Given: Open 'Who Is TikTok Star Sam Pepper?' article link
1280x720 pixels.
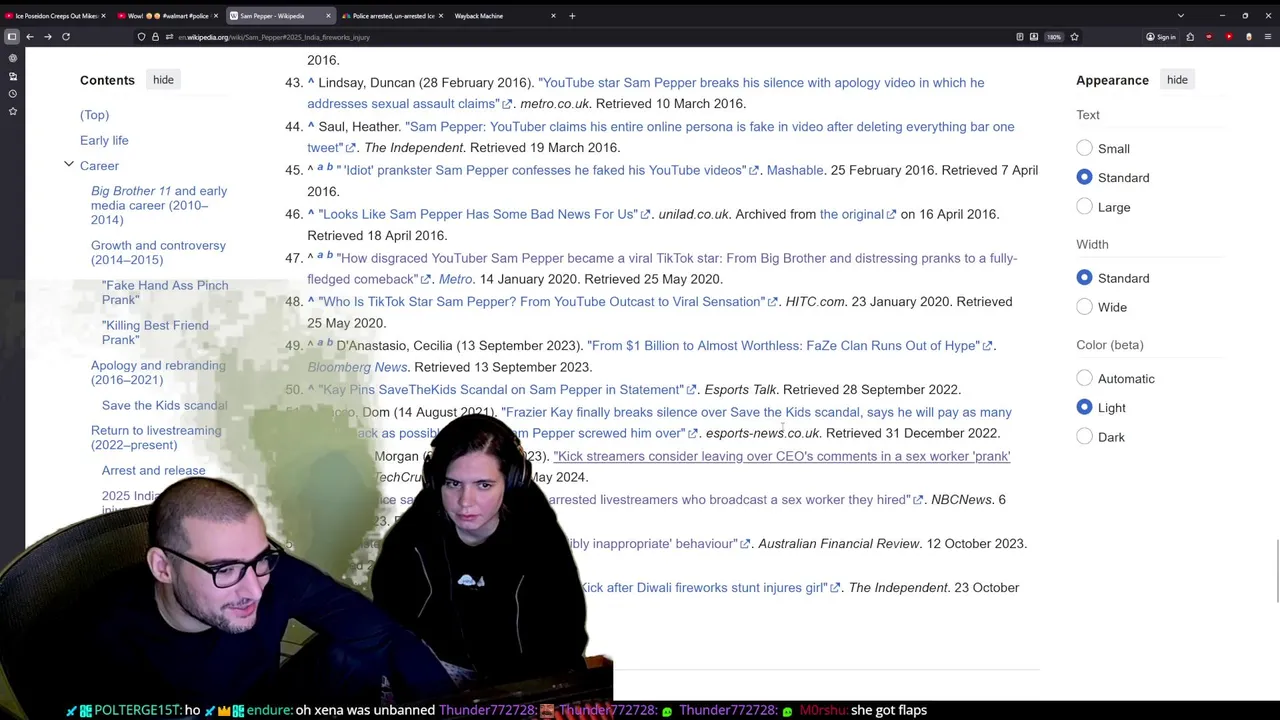Looking at the screenshot, I should pyautogui.click(x=541, y=301).
